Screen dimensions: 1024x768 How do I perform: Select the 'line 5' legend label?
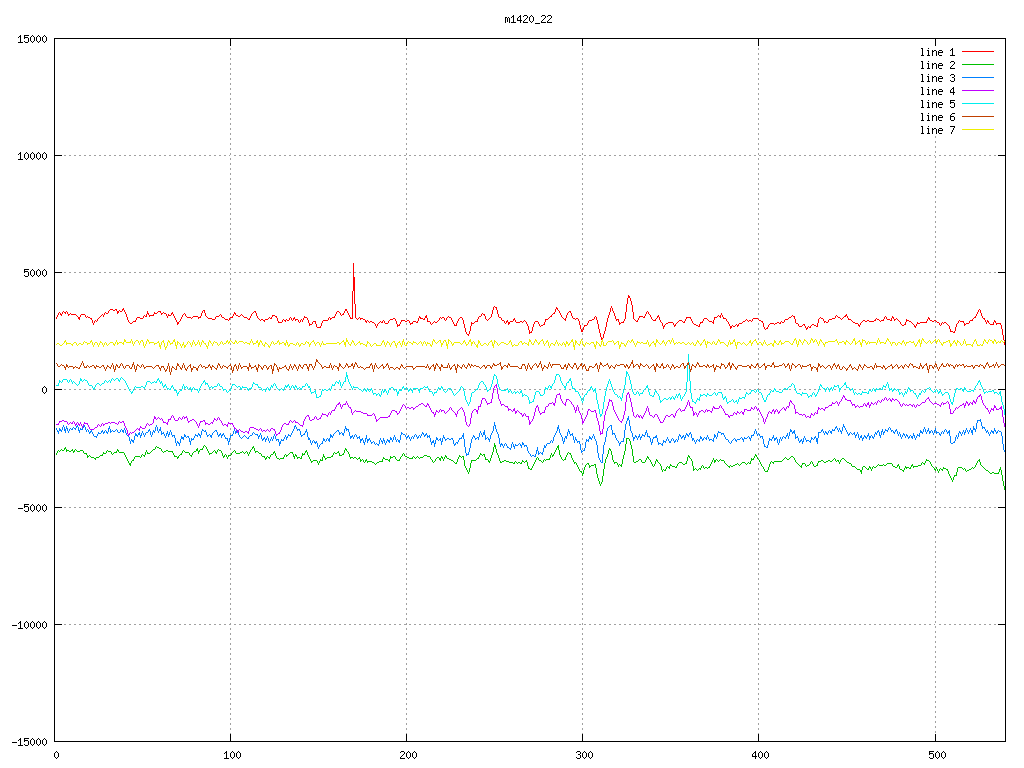937,104
